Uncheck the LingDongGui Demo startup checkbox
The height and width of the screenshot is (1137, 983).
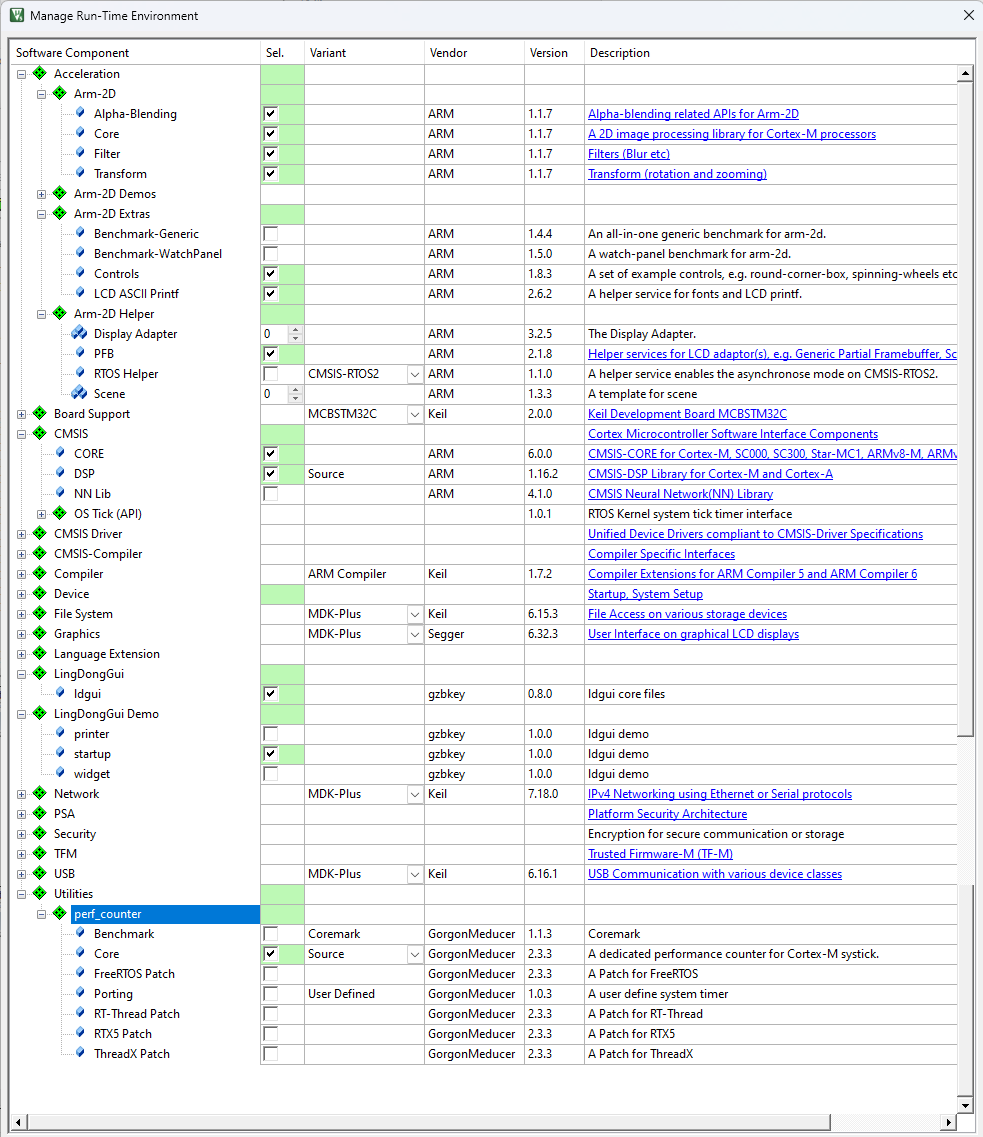point(270,754)
